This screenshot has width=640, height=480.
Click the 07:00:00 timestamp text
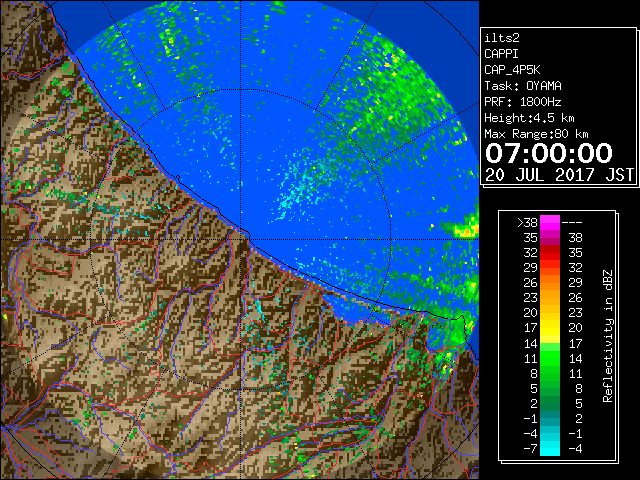click(549, 153)
